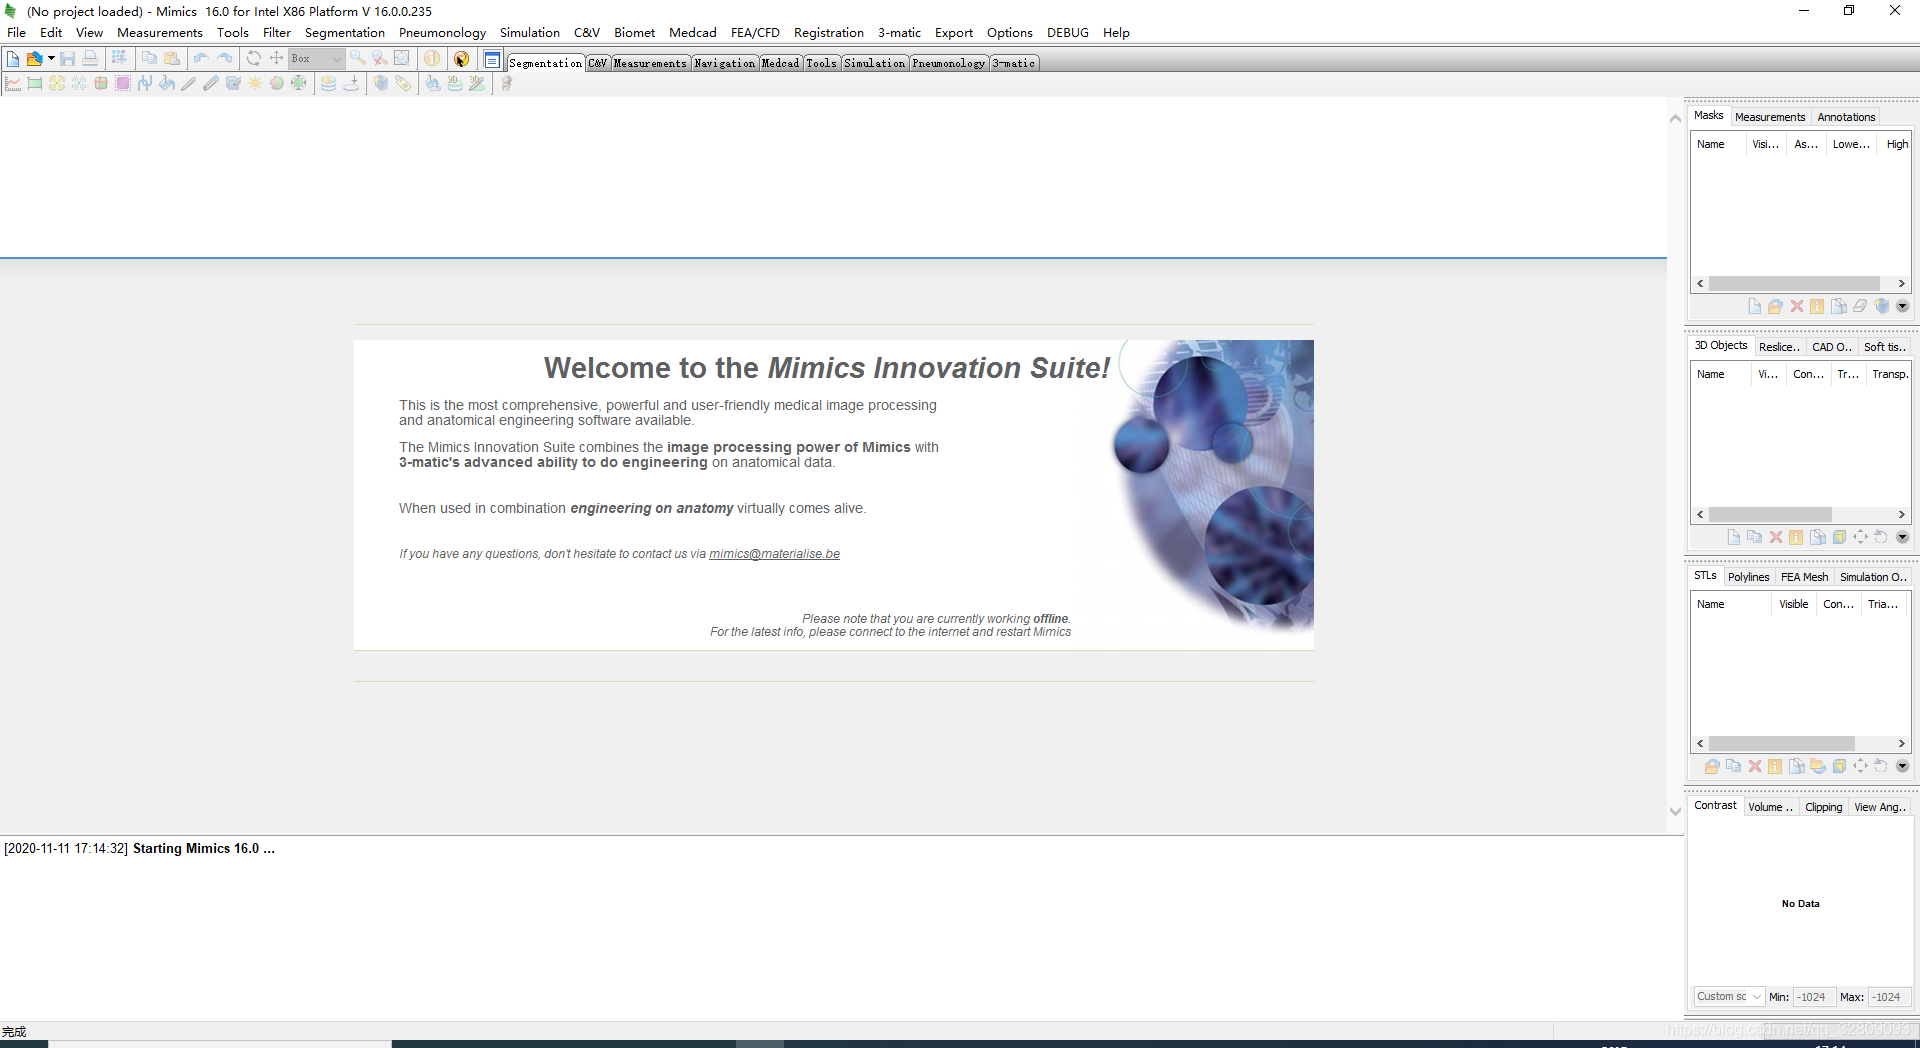The image size is (1920, 1048).
Task: Click the Region Growing tool icon
Action: 57,84
